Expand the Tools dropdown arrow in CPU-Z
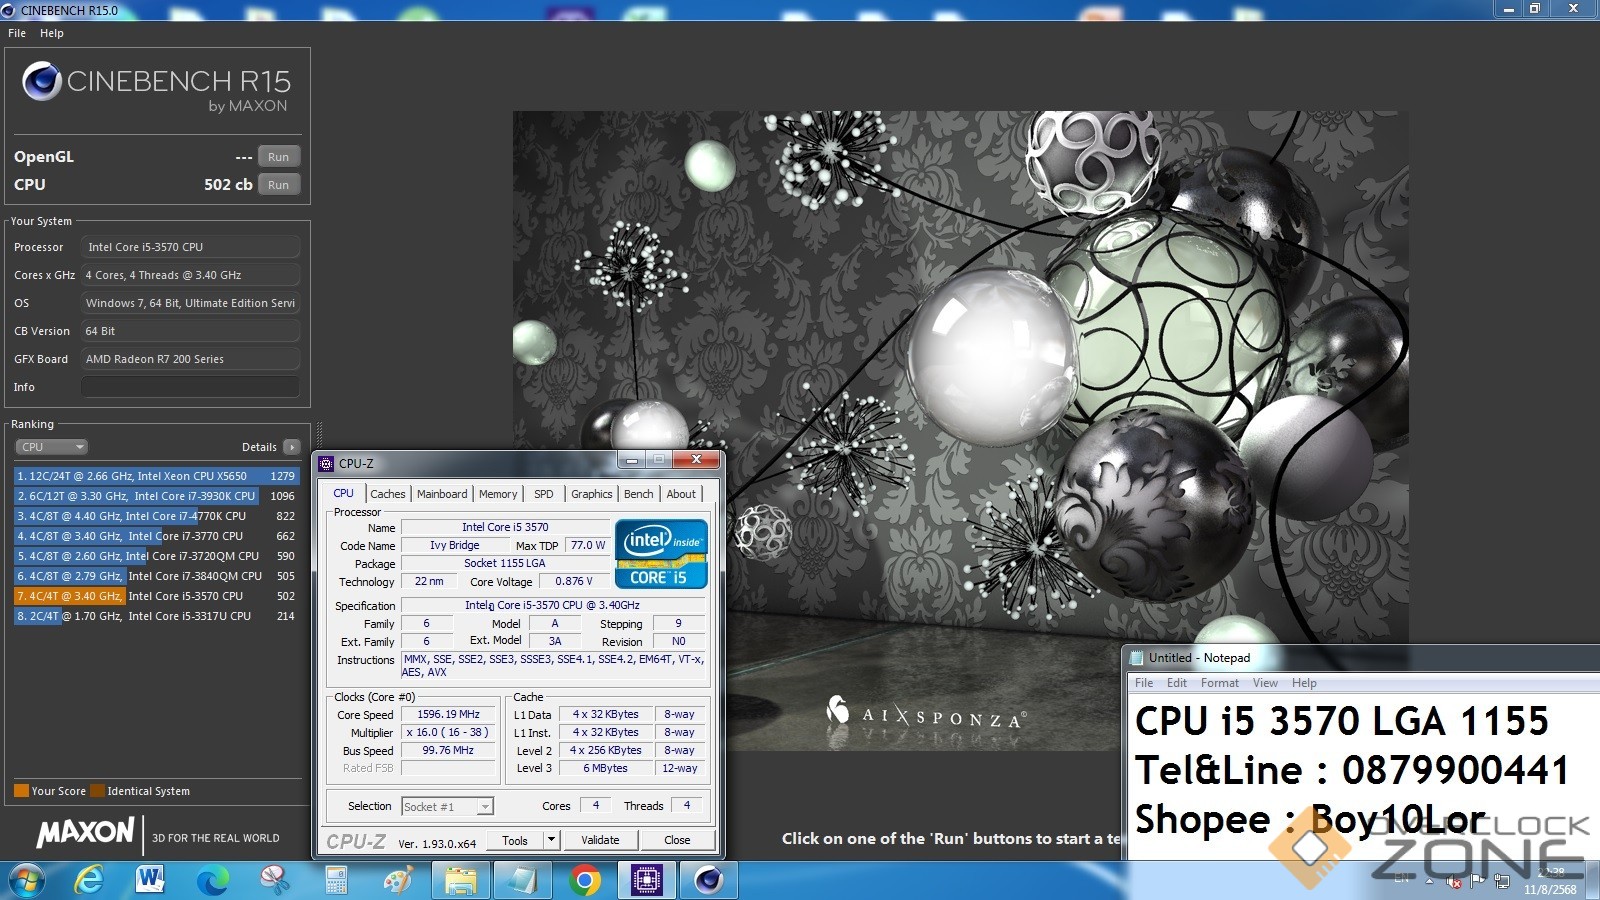 coord(551,840)
